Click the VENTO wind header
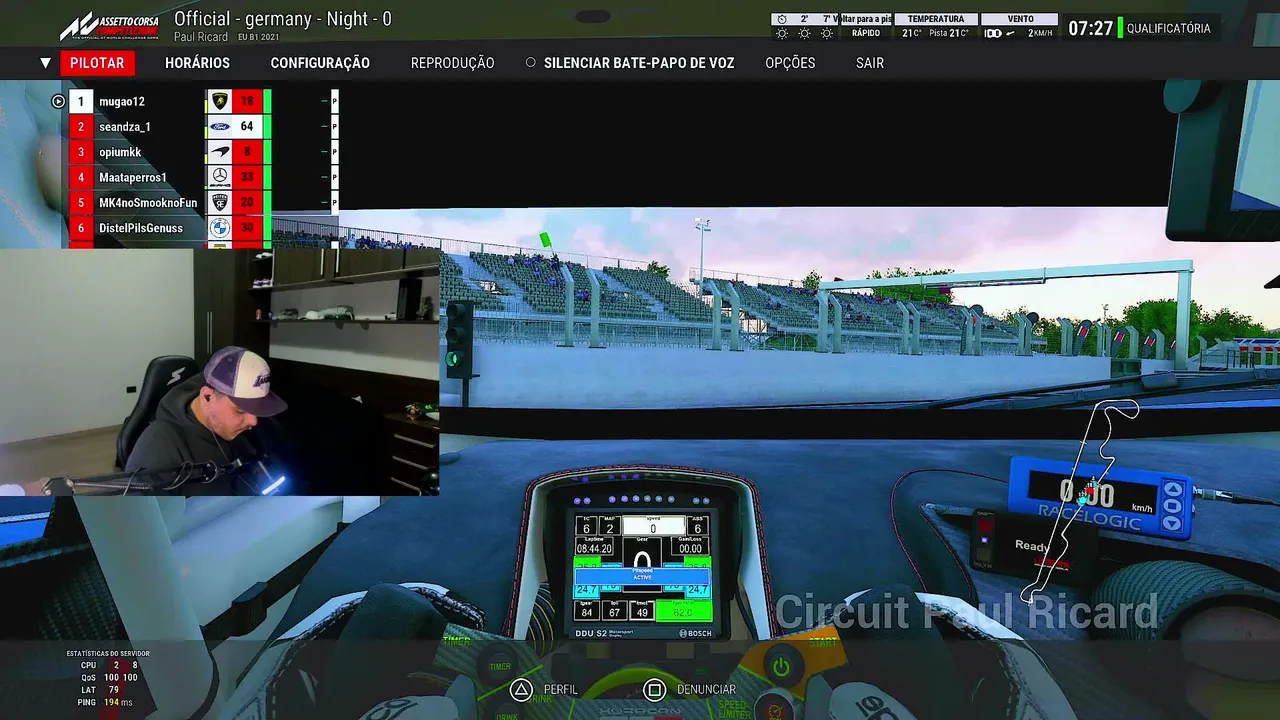The width and height of the screenshot is (1280, 720). click(x=1020, y=19)
